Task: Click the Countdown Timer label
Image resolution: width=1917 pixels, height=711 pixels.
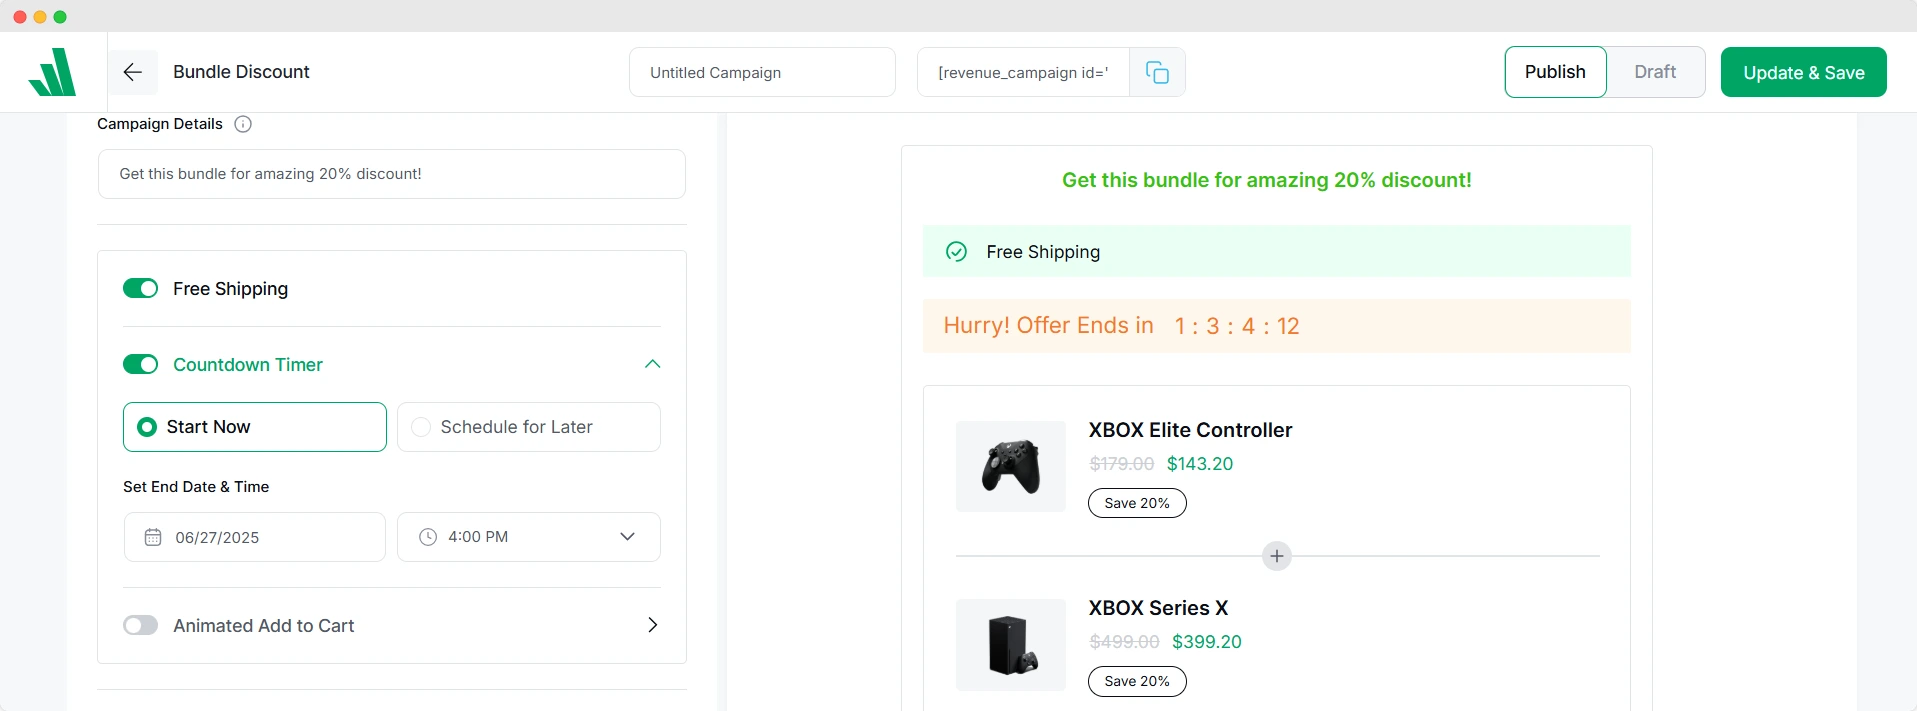Action: pyautogui.click(x=248, y=365)
